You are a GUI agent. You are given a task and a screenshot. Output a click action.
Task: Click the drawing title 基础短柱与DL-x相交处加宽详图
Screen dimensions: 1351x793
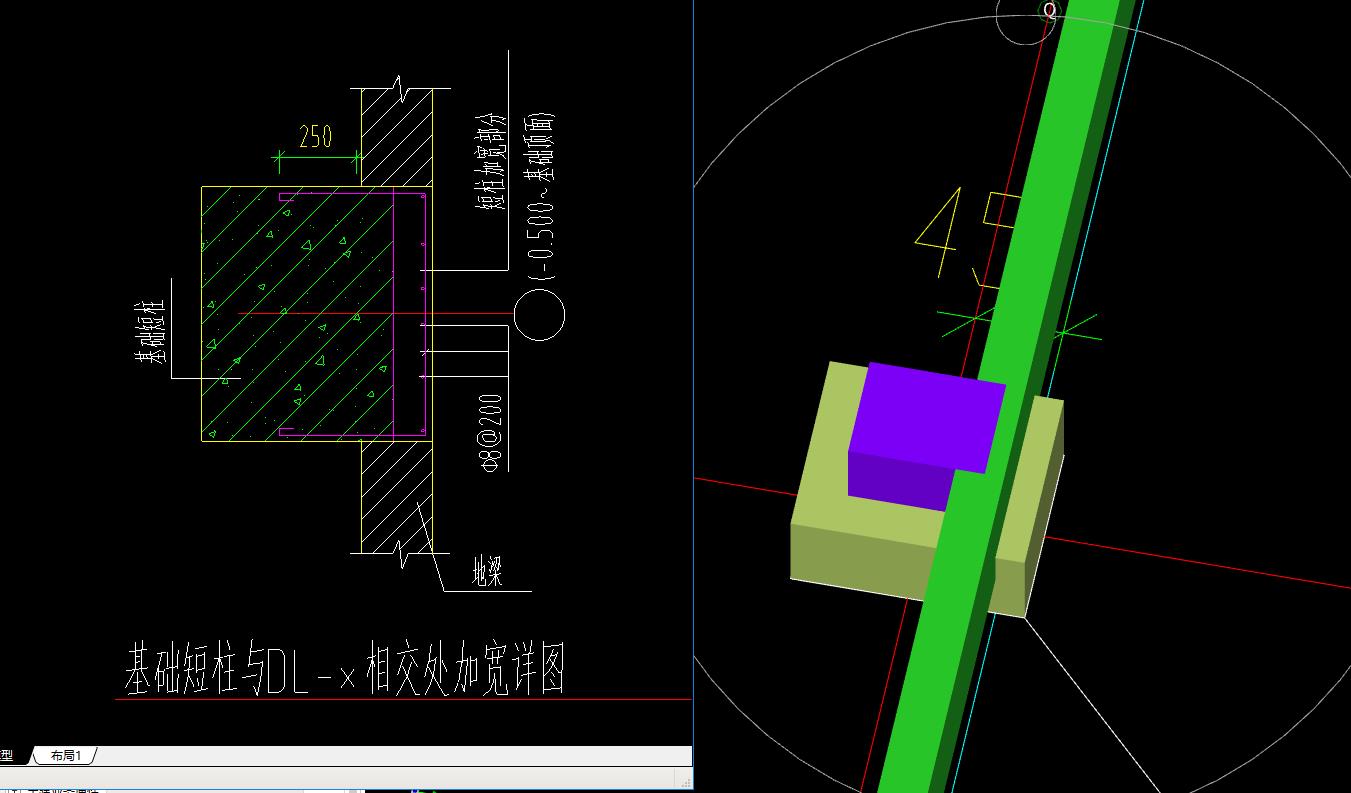pos(344,670)
